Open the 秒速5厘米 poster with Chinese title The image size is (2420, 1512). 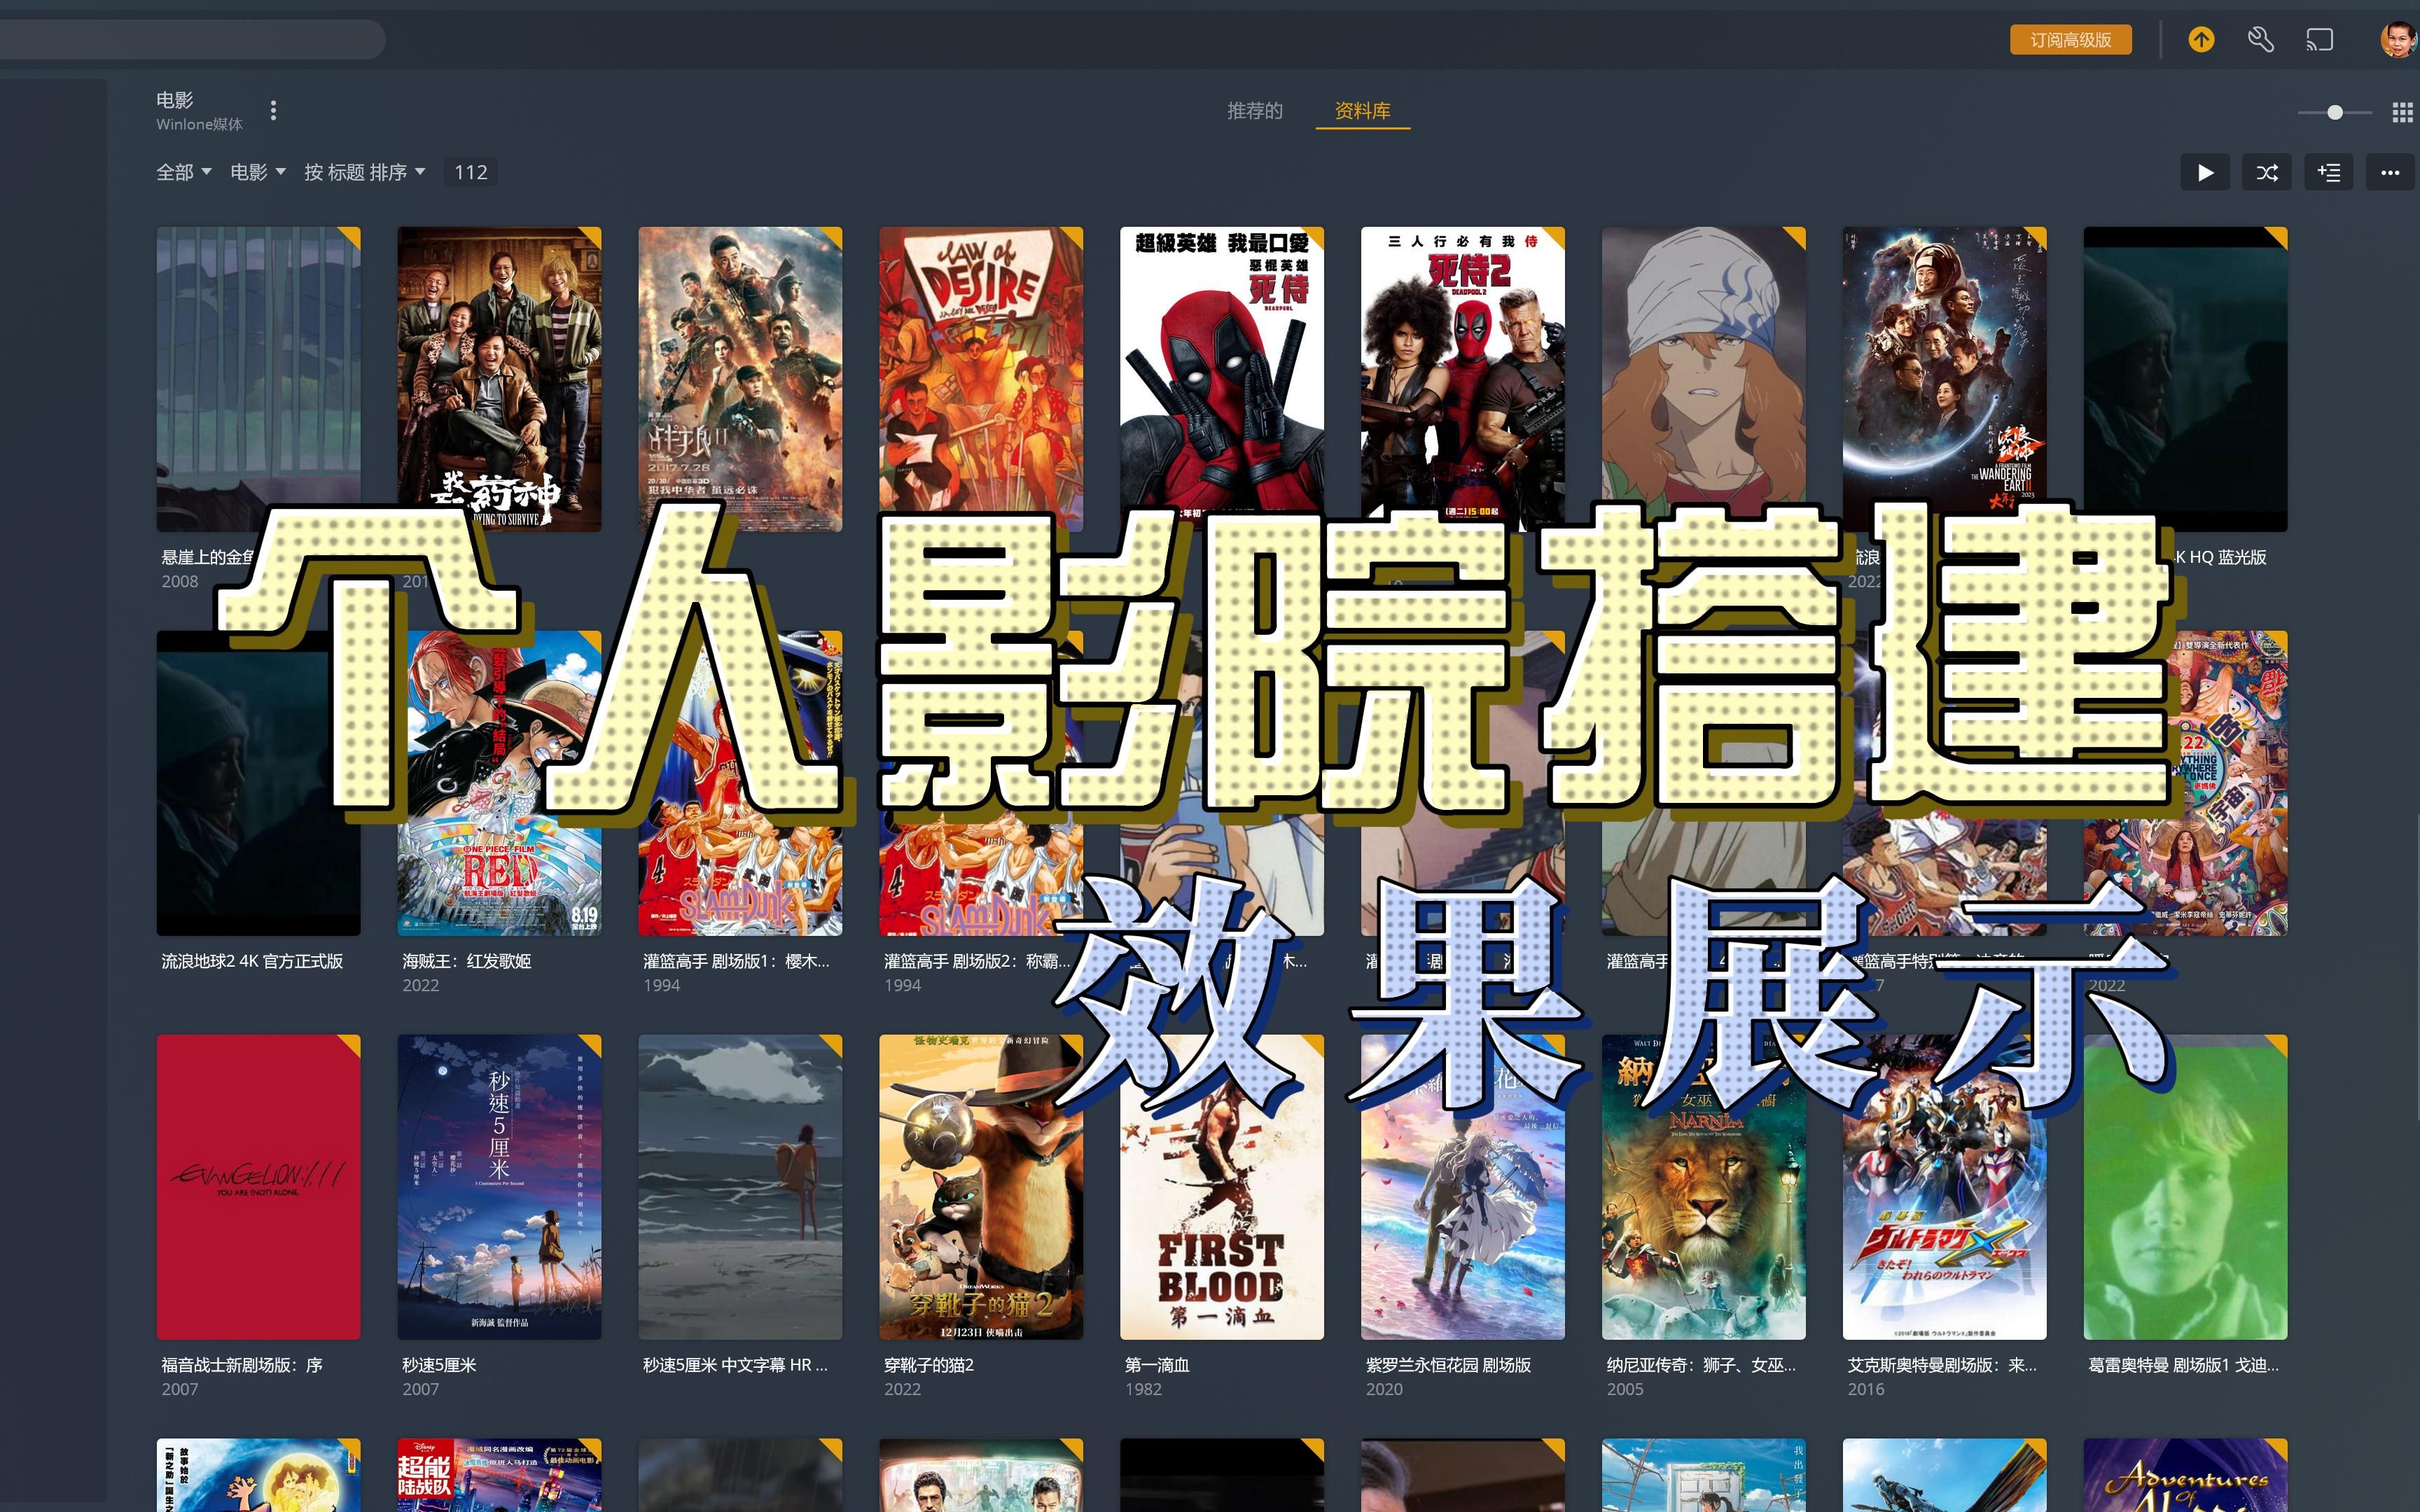click(x=499, y=1187)
